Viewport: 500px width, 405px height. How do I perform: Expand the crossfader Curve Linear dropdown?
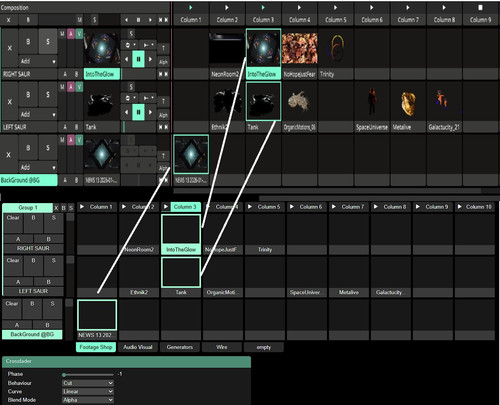pyautogui.click(x=88, y=392)
